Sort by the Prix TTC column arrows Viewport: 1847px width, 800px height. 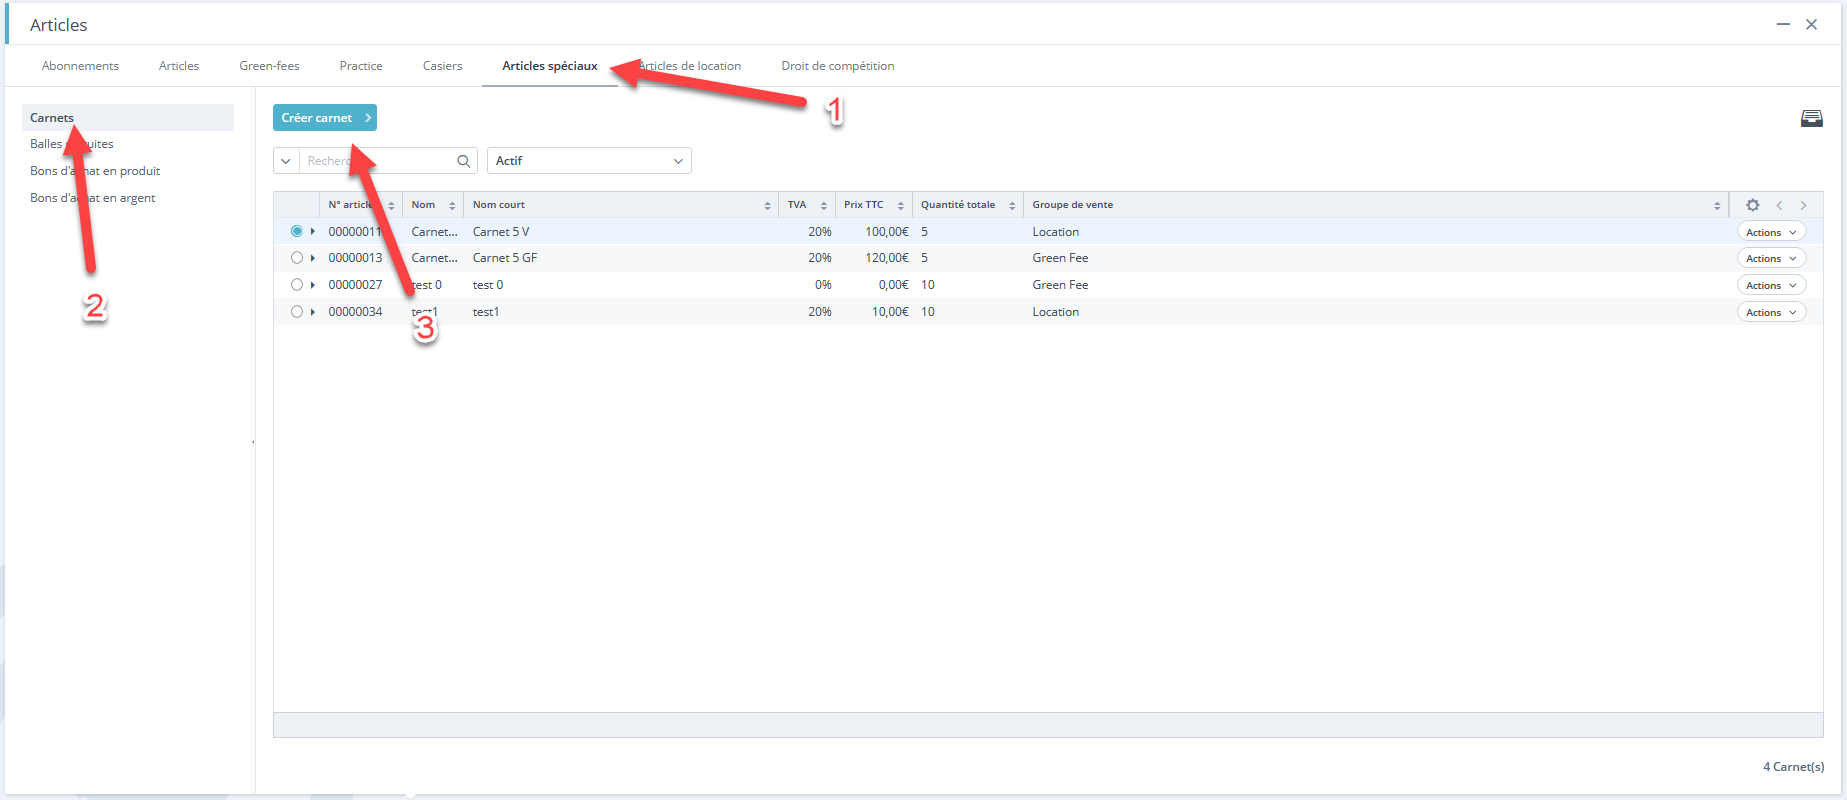pyautogui.click(x=900, y=205)
